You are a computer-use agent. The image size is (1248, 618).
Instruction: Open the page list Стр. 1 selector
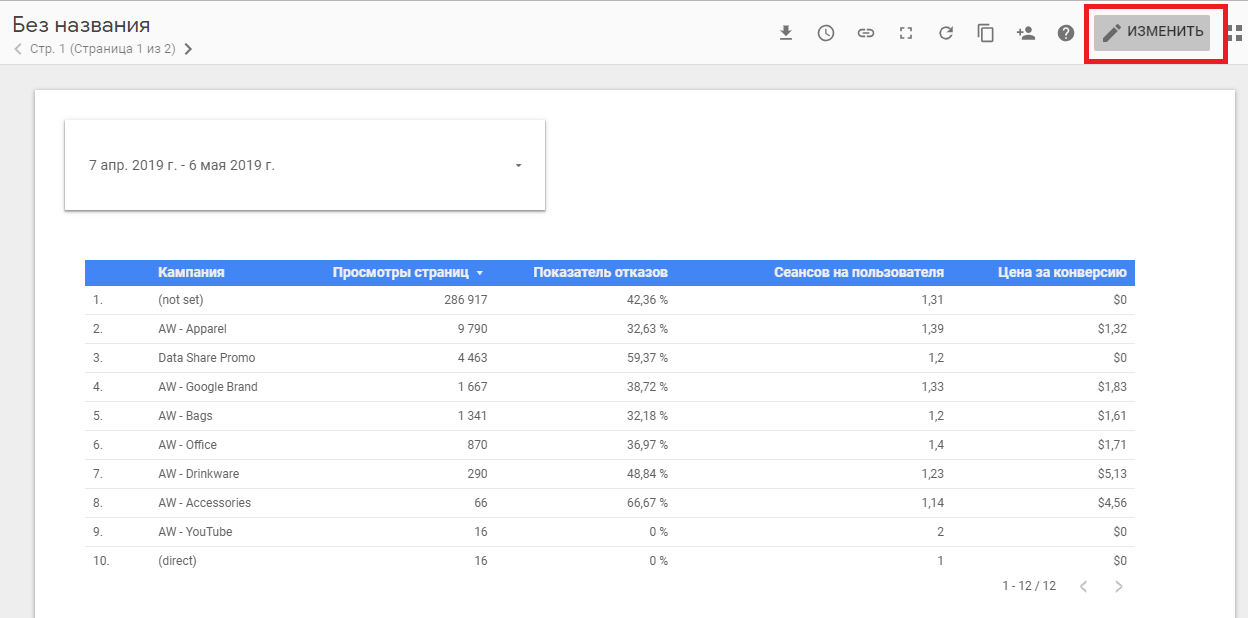pos(102,49)
